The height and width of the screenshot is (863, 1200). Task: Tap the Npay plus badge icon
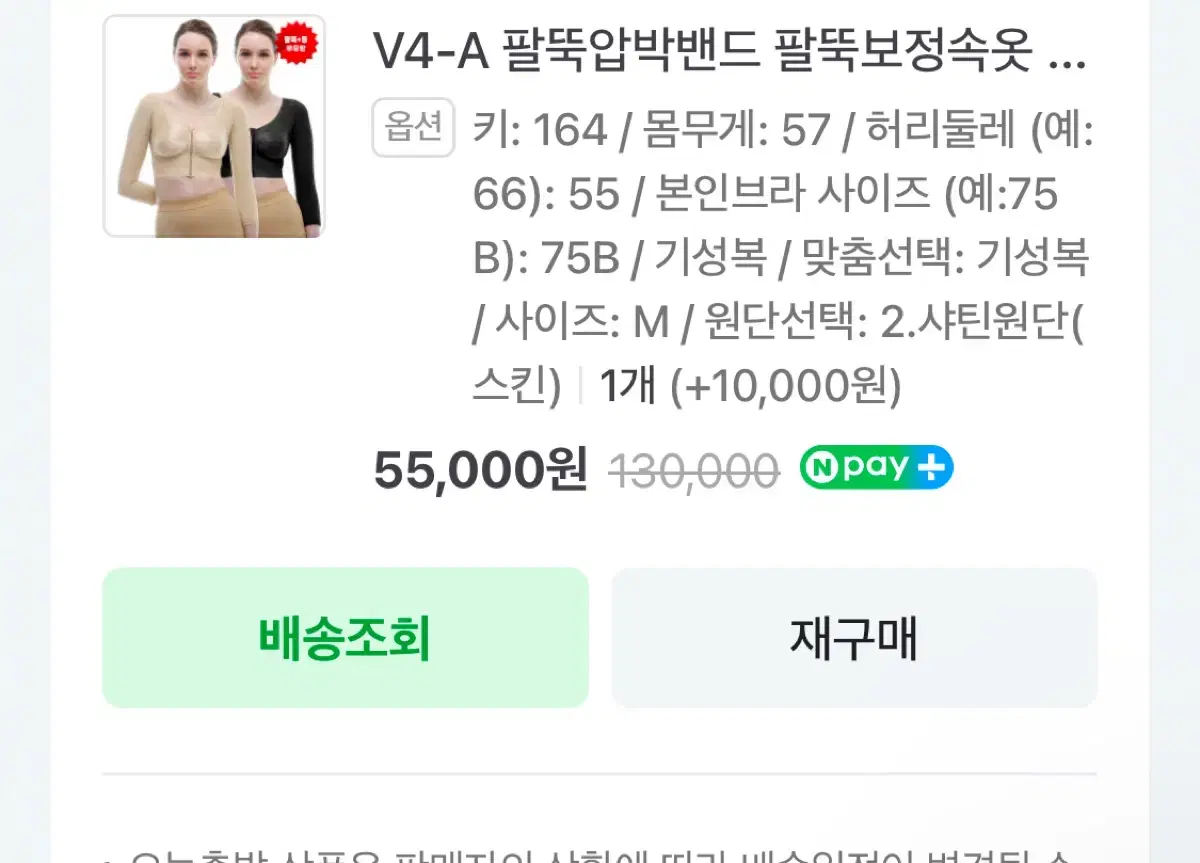(x=876, y=467)
